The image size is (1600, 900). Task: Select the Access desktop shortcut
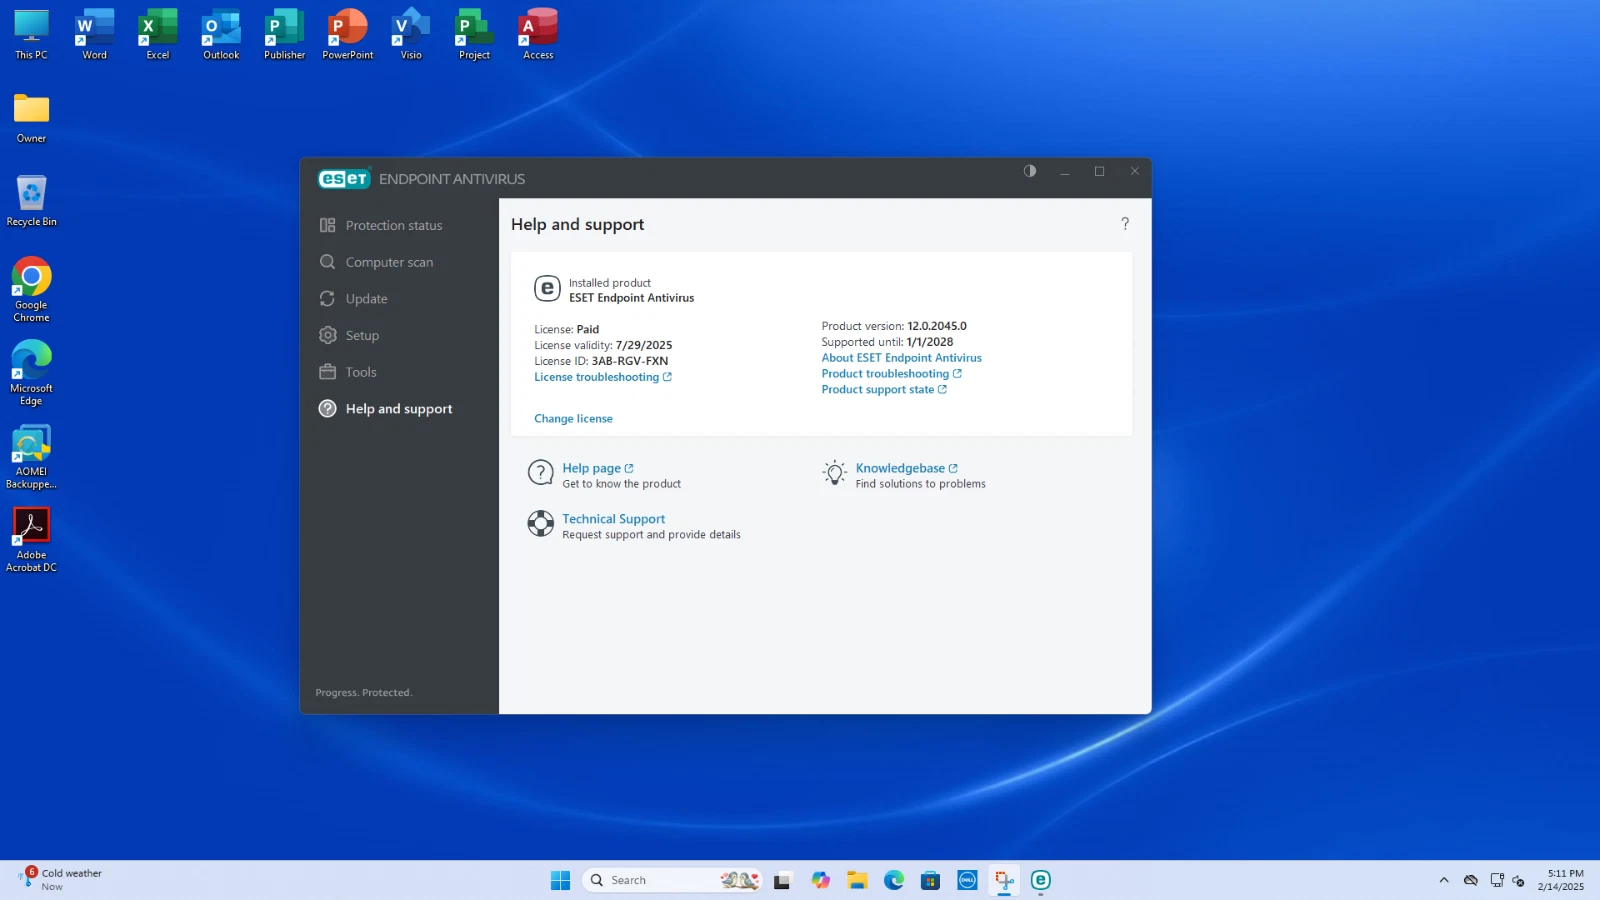tap(538, 35)
